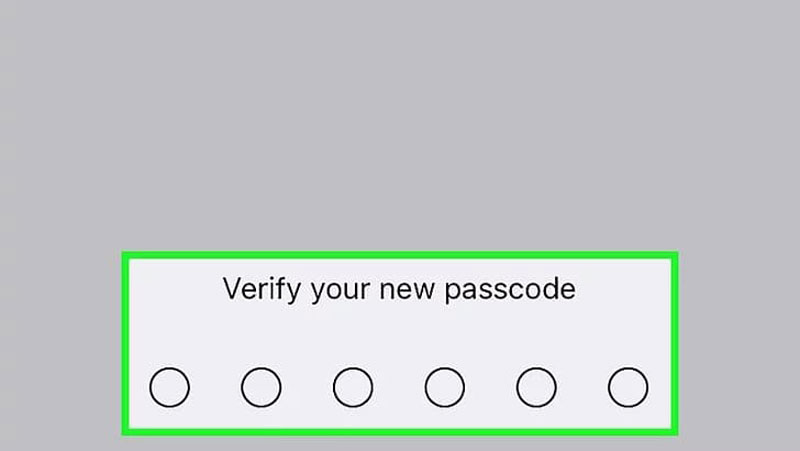Screen dimensions: 800x451
Task: Click the gap between third and fourth circles
Action: pos(399,387)
